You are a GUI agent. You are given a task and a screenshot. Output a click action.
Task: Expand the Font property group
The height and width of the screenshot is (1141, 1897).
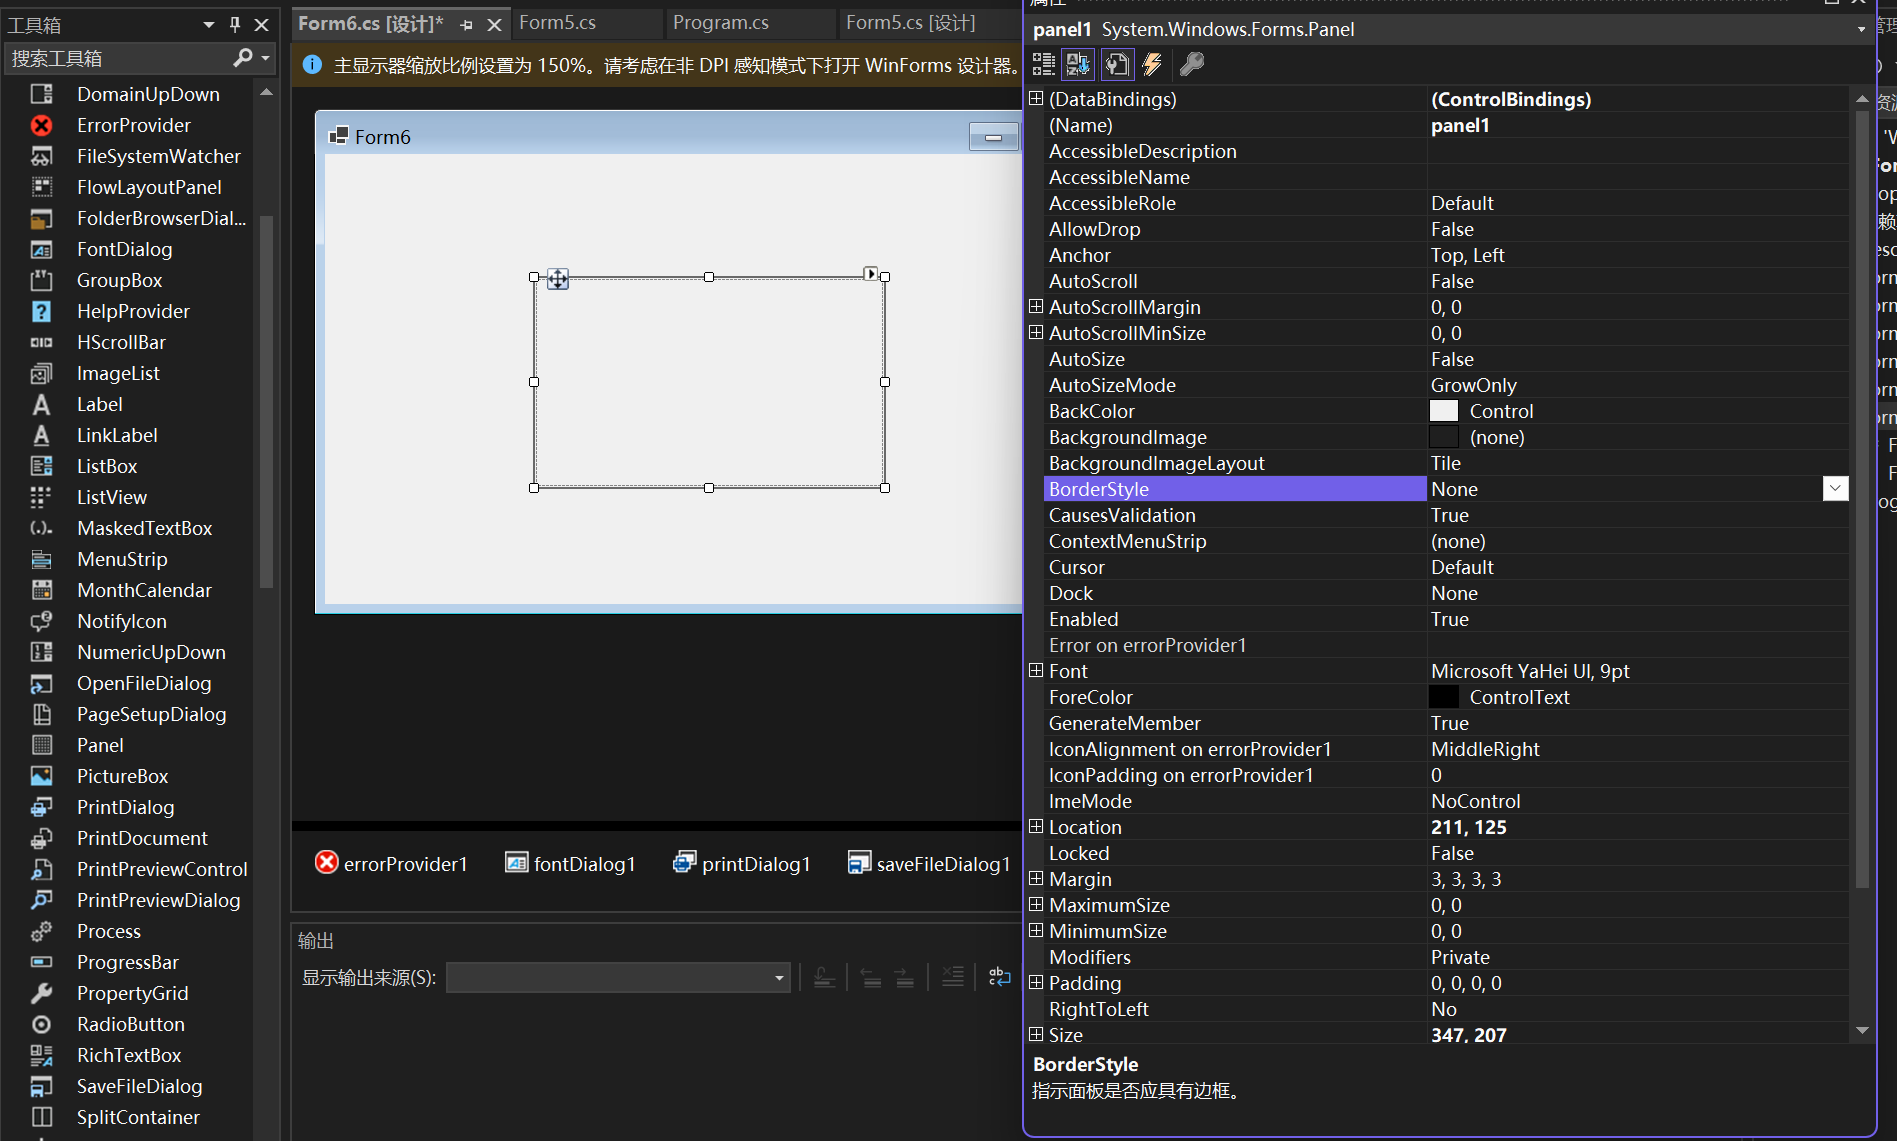click(1036, 670)
